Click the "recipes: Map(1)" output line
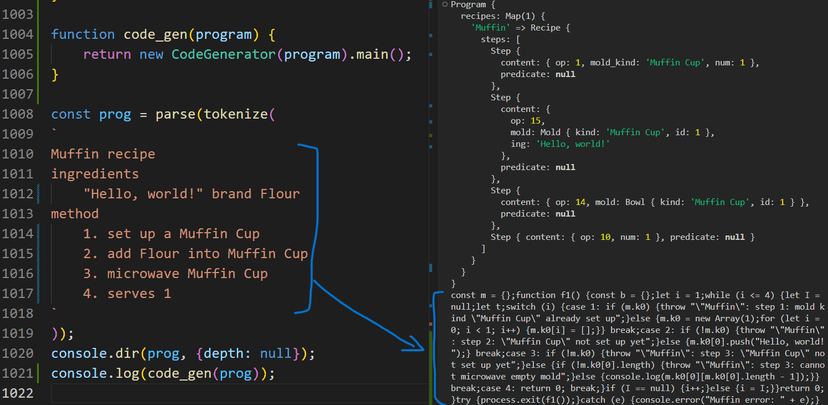Viewport: 828px width, 405px height. [x=499, y=17]
